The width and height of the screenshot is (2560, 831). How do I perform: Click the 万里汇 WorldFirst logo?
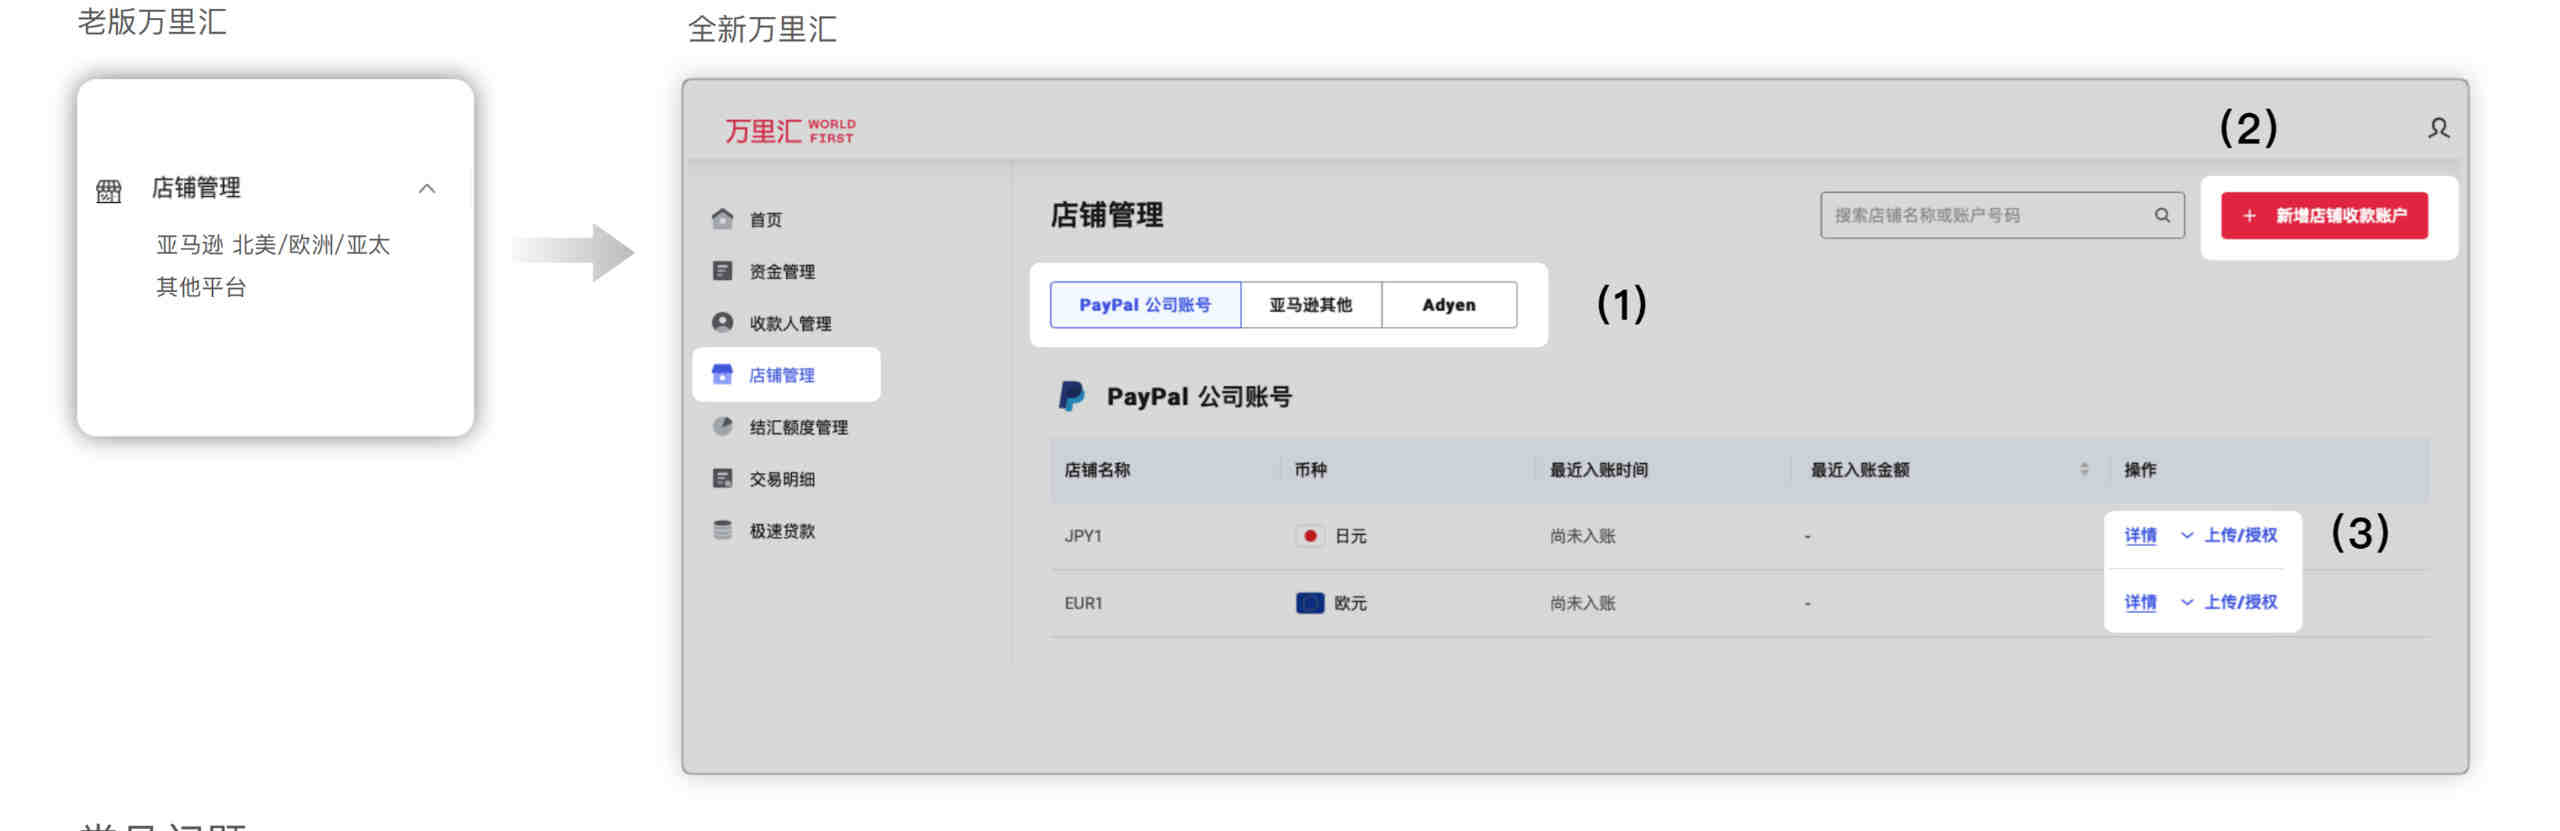point(790,131)
